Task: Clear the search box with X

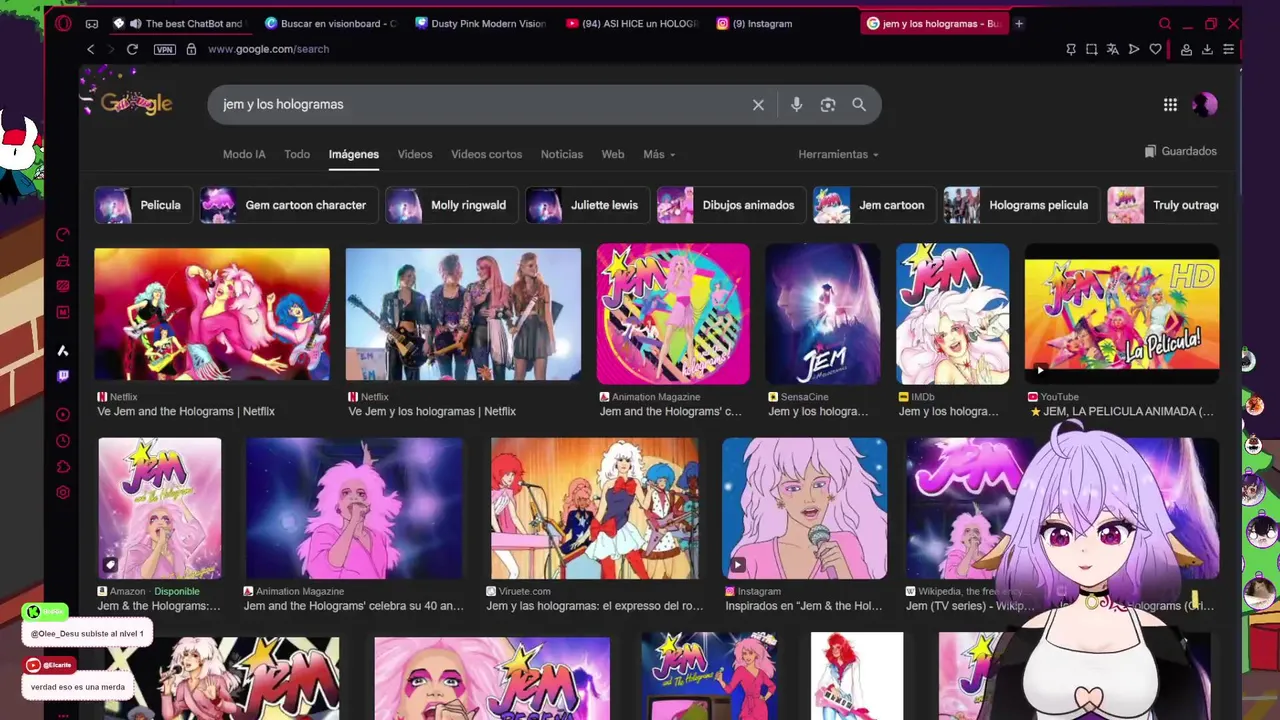Action: pyautogui.click(x=758, y=104)
